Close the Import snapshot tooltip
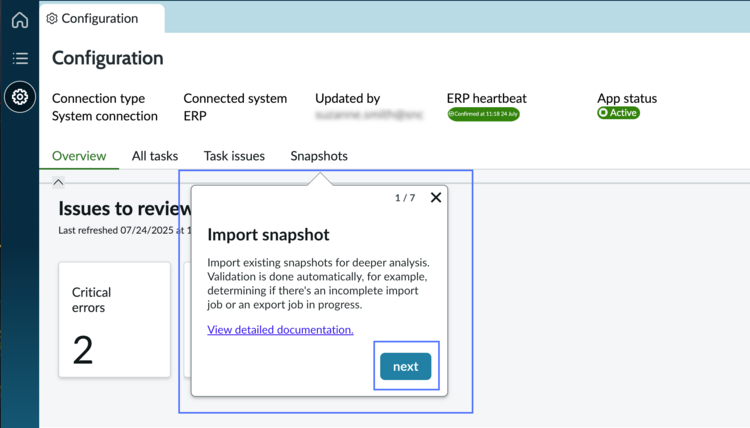The width and height of the screenshot is (750, 428). 436,198
